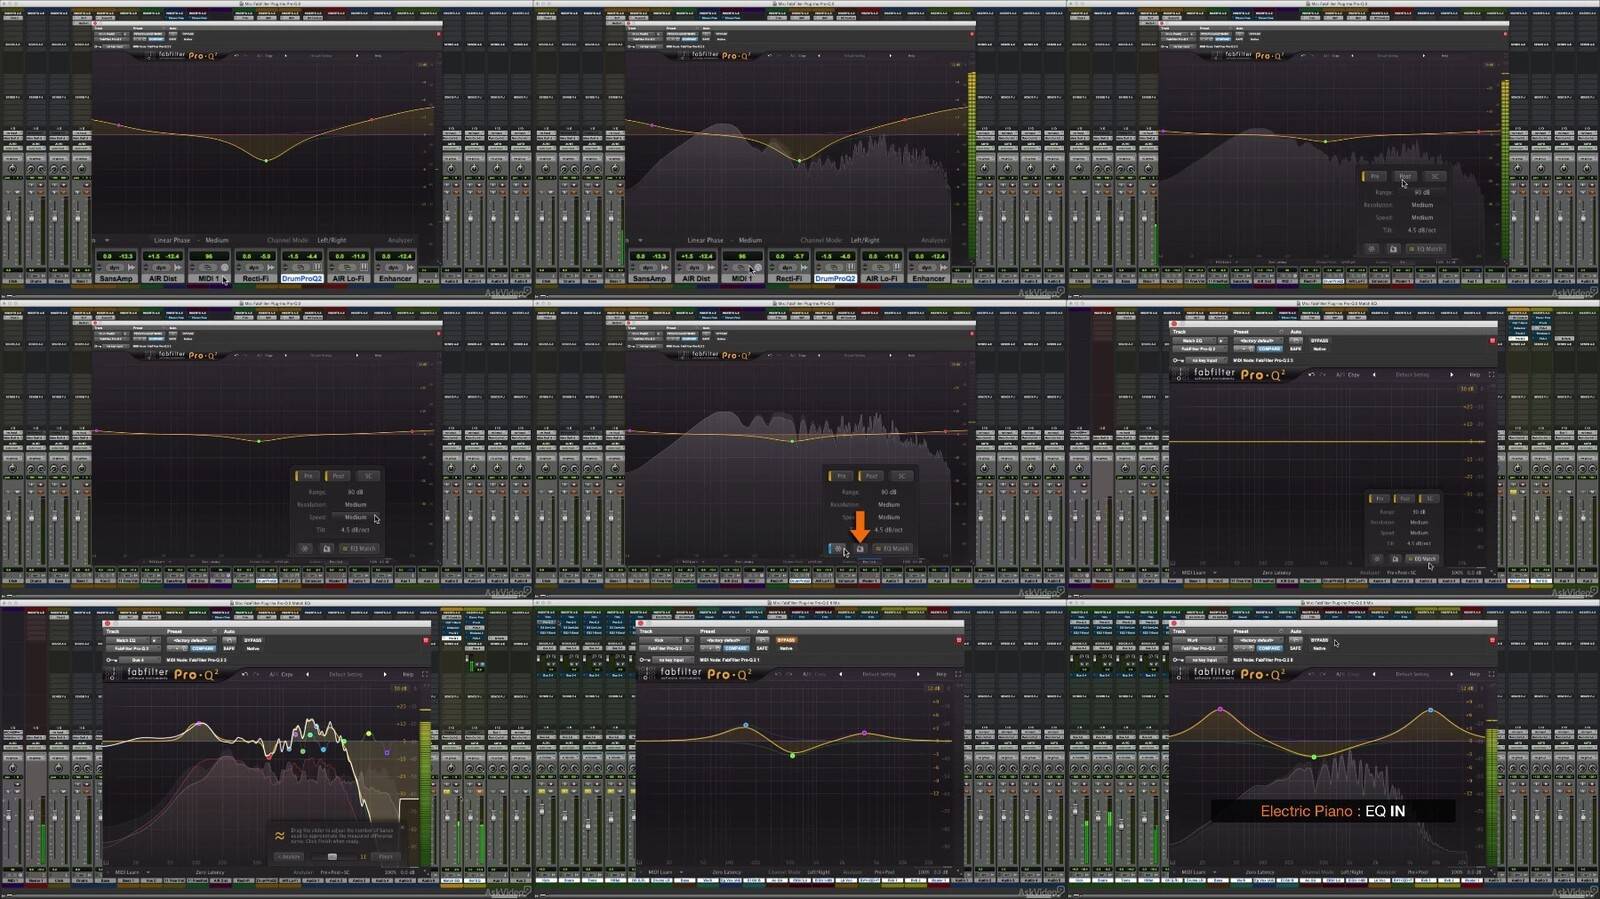Select green EQ band node in Electric Piano frame

(x=1314, y=757)
